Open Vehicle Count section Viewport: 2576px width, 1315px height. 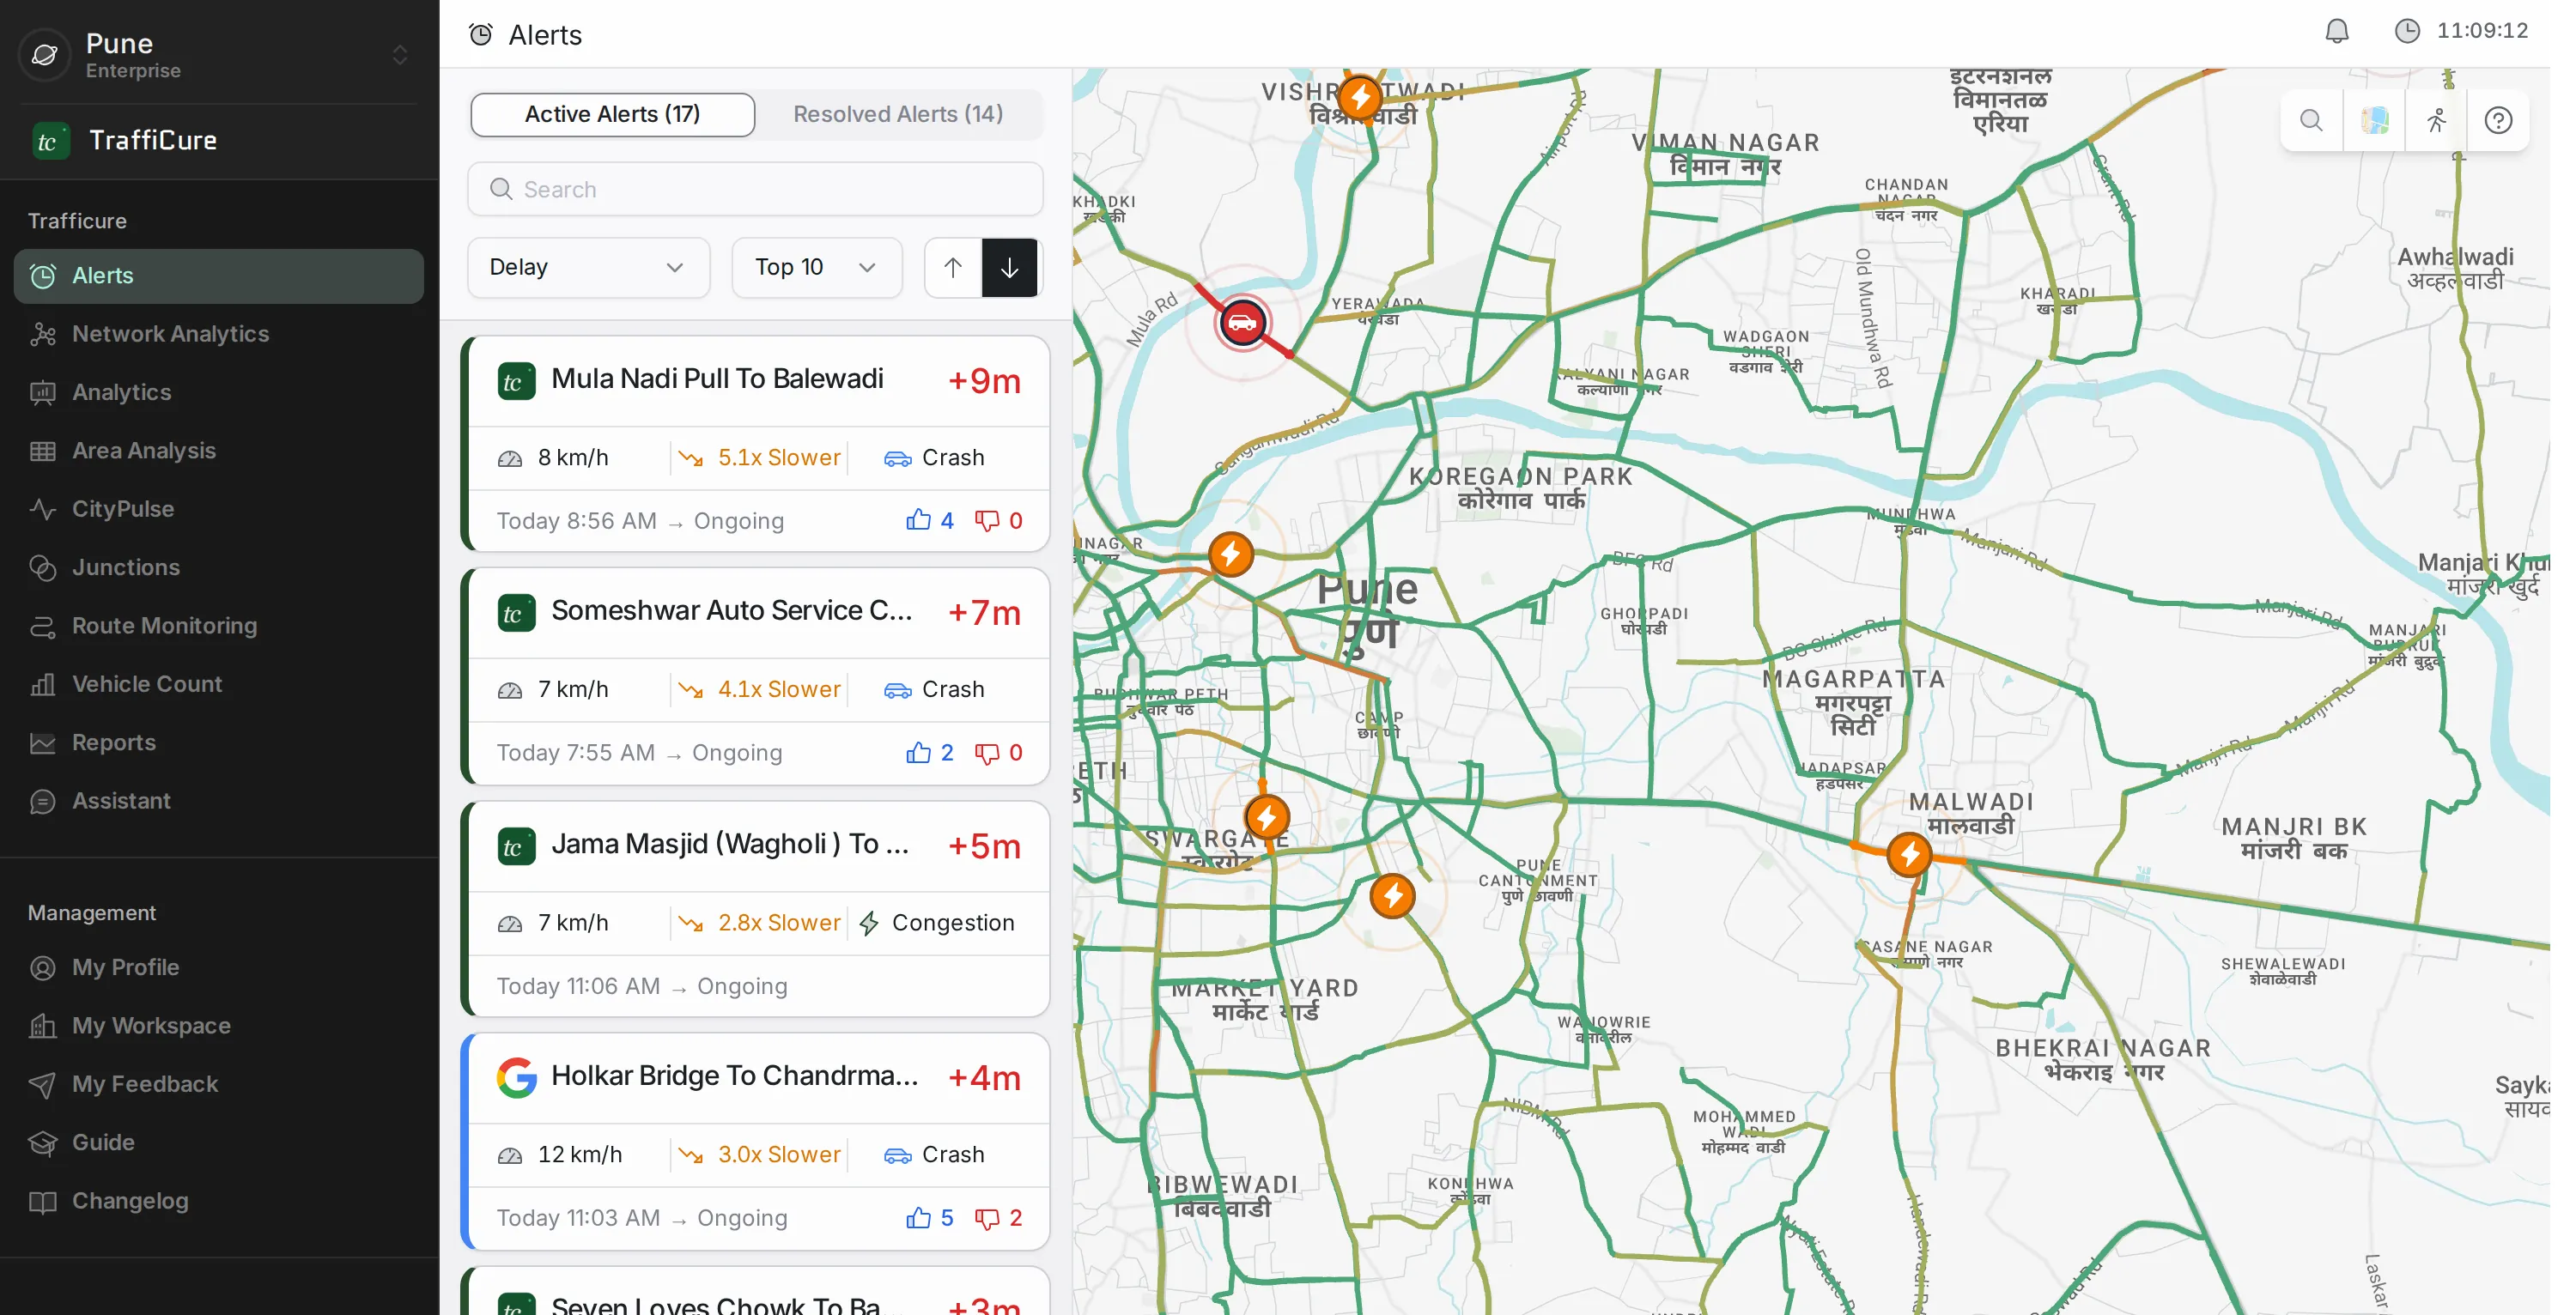coord(219,684)
